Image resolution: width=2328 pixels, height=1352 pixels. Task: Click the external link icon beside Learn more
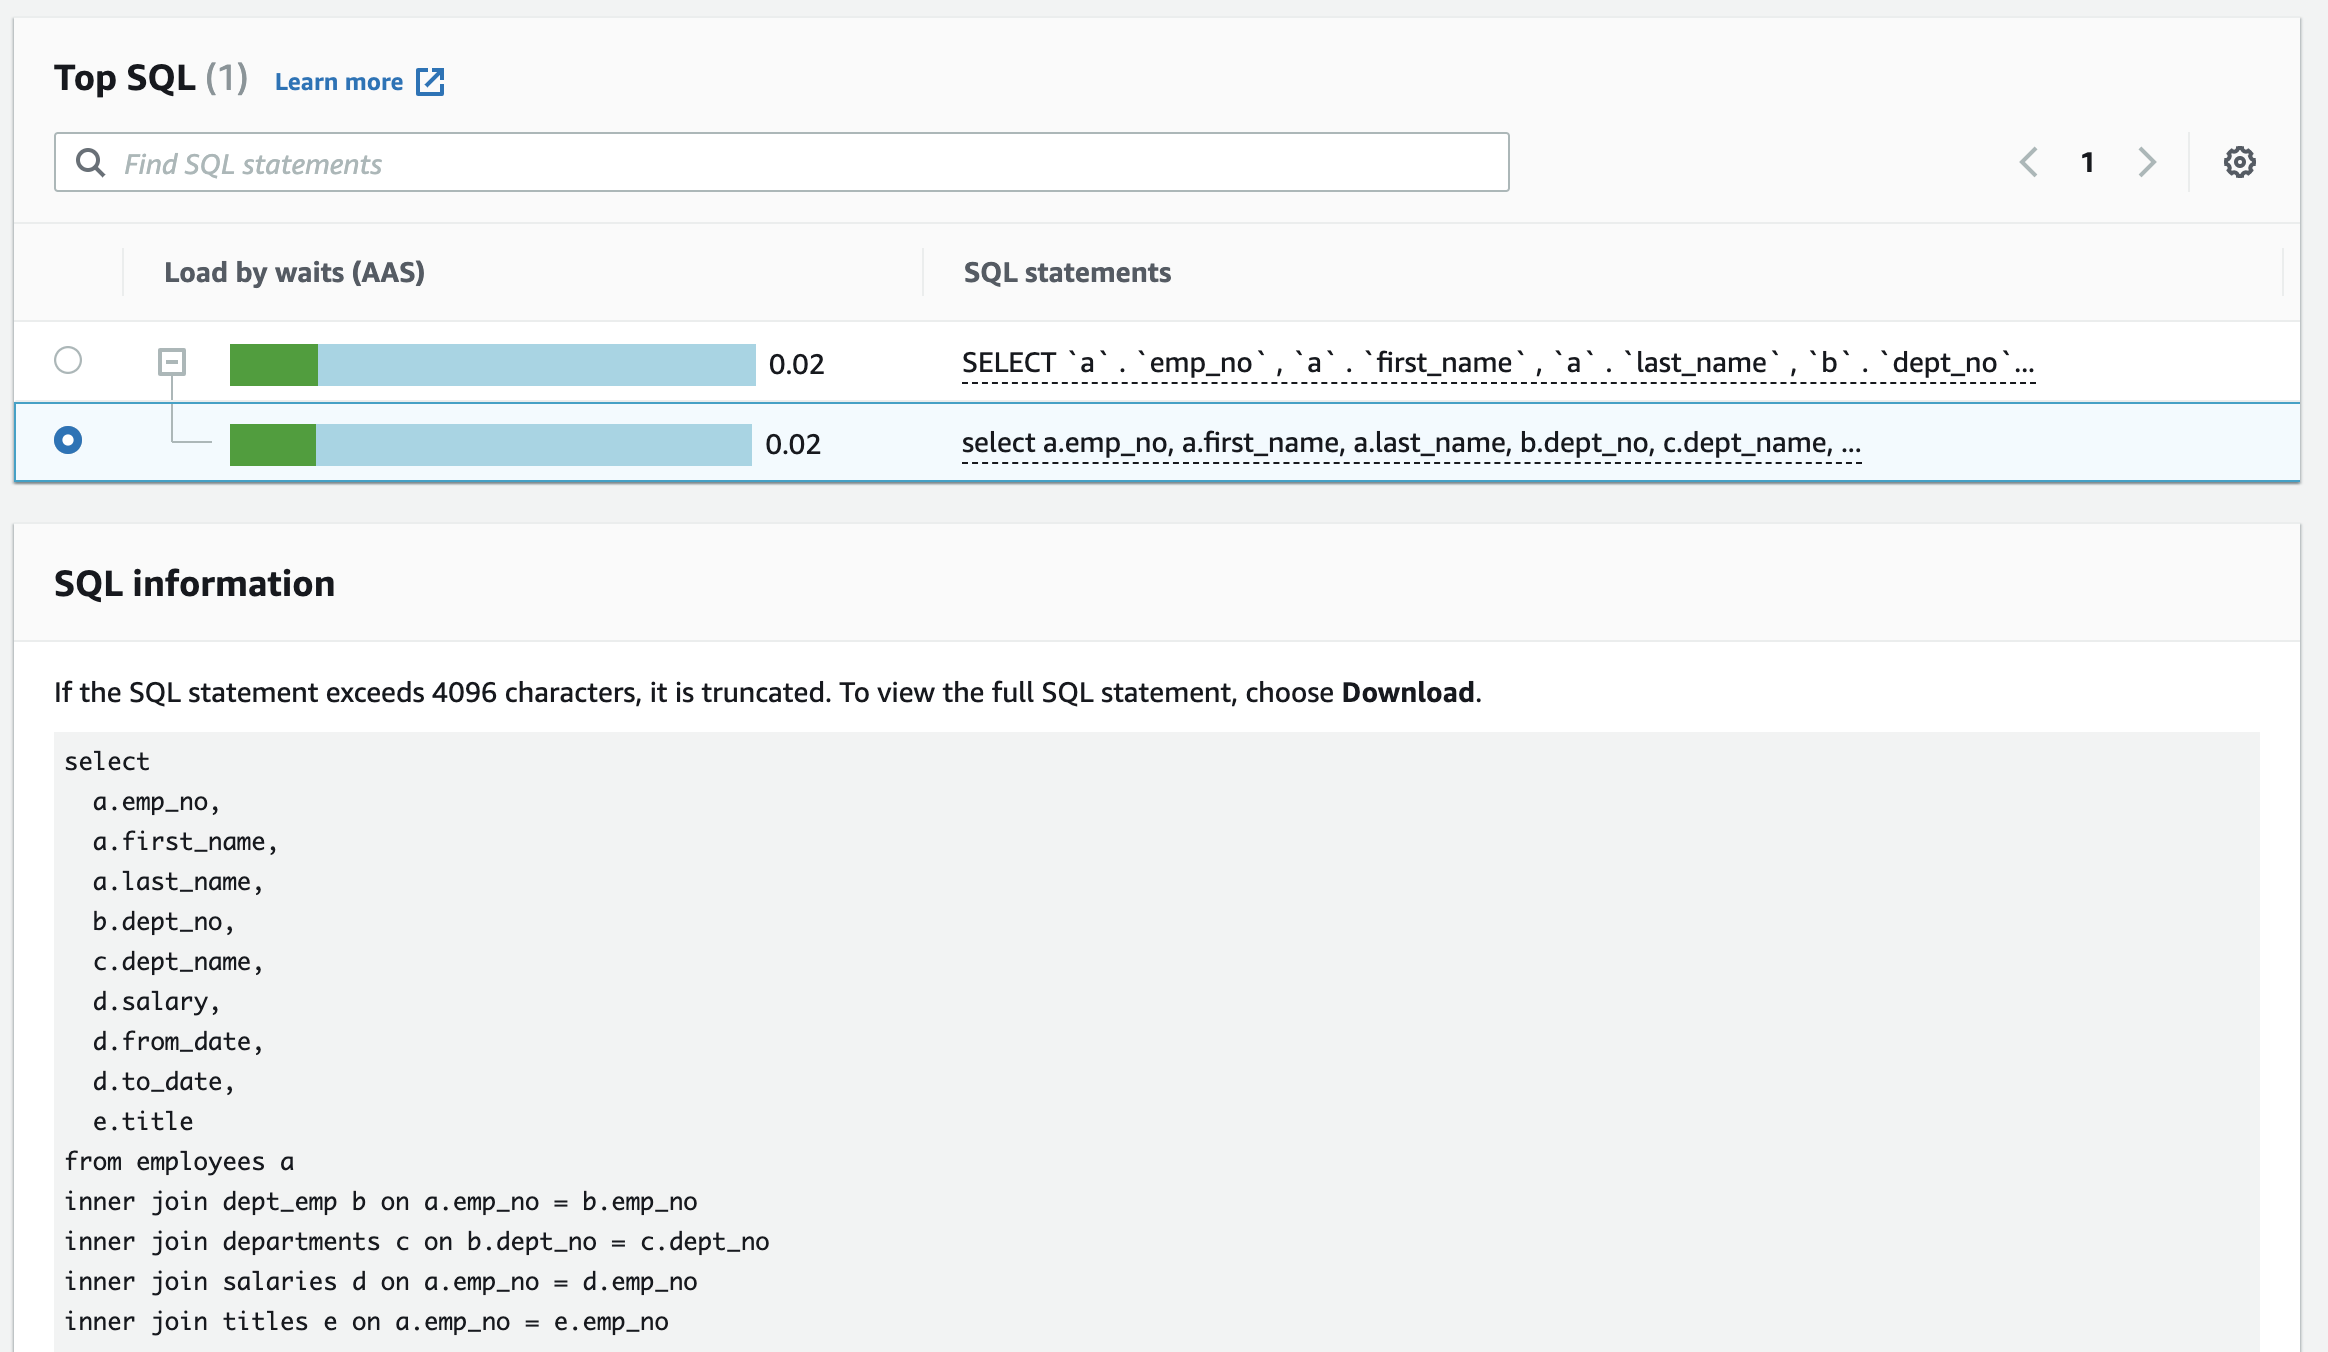(x=430, y=82)
